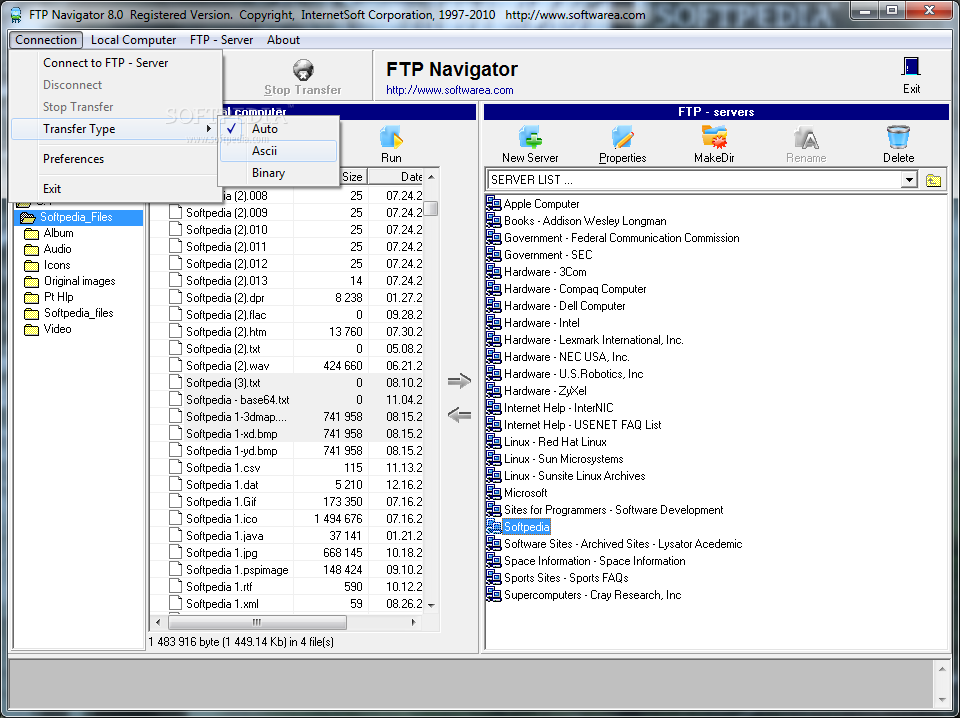Click the Delete trash bin icon
This screenshot has height=718, width=960.
898,137
